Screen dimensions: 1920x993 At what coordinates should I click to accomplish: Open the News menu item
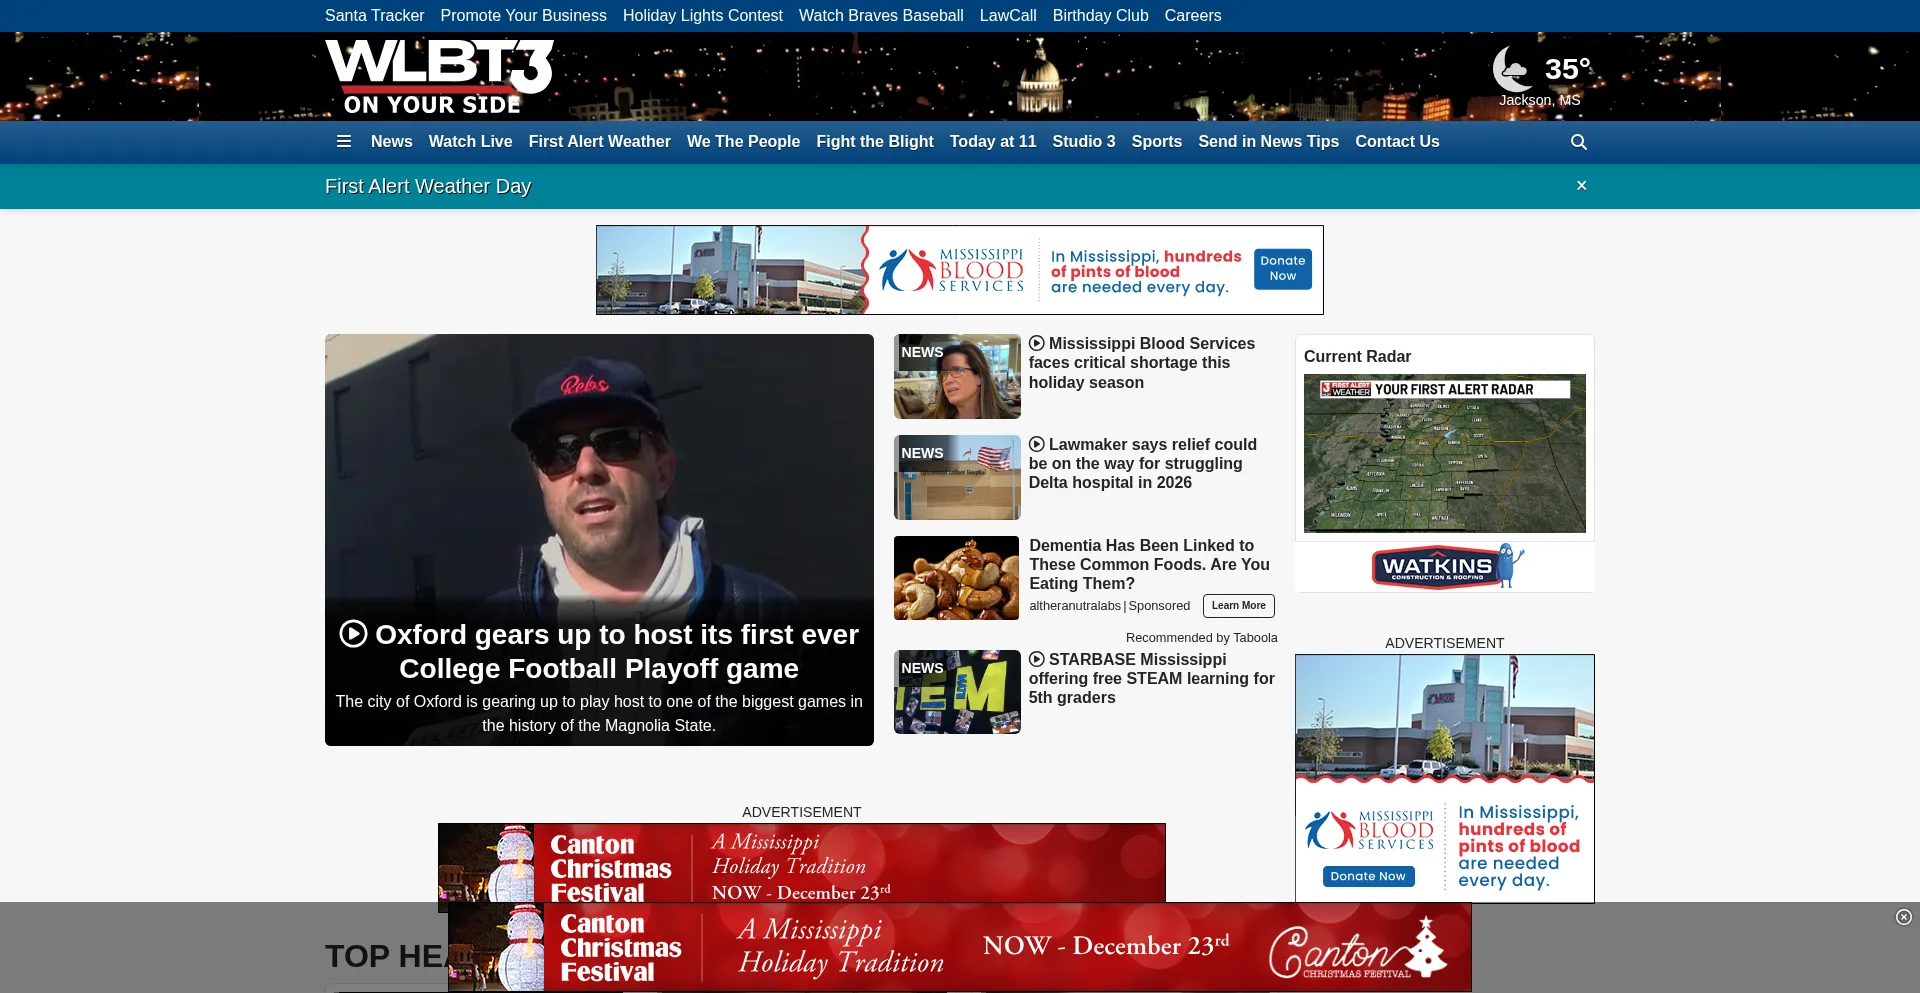391,142
